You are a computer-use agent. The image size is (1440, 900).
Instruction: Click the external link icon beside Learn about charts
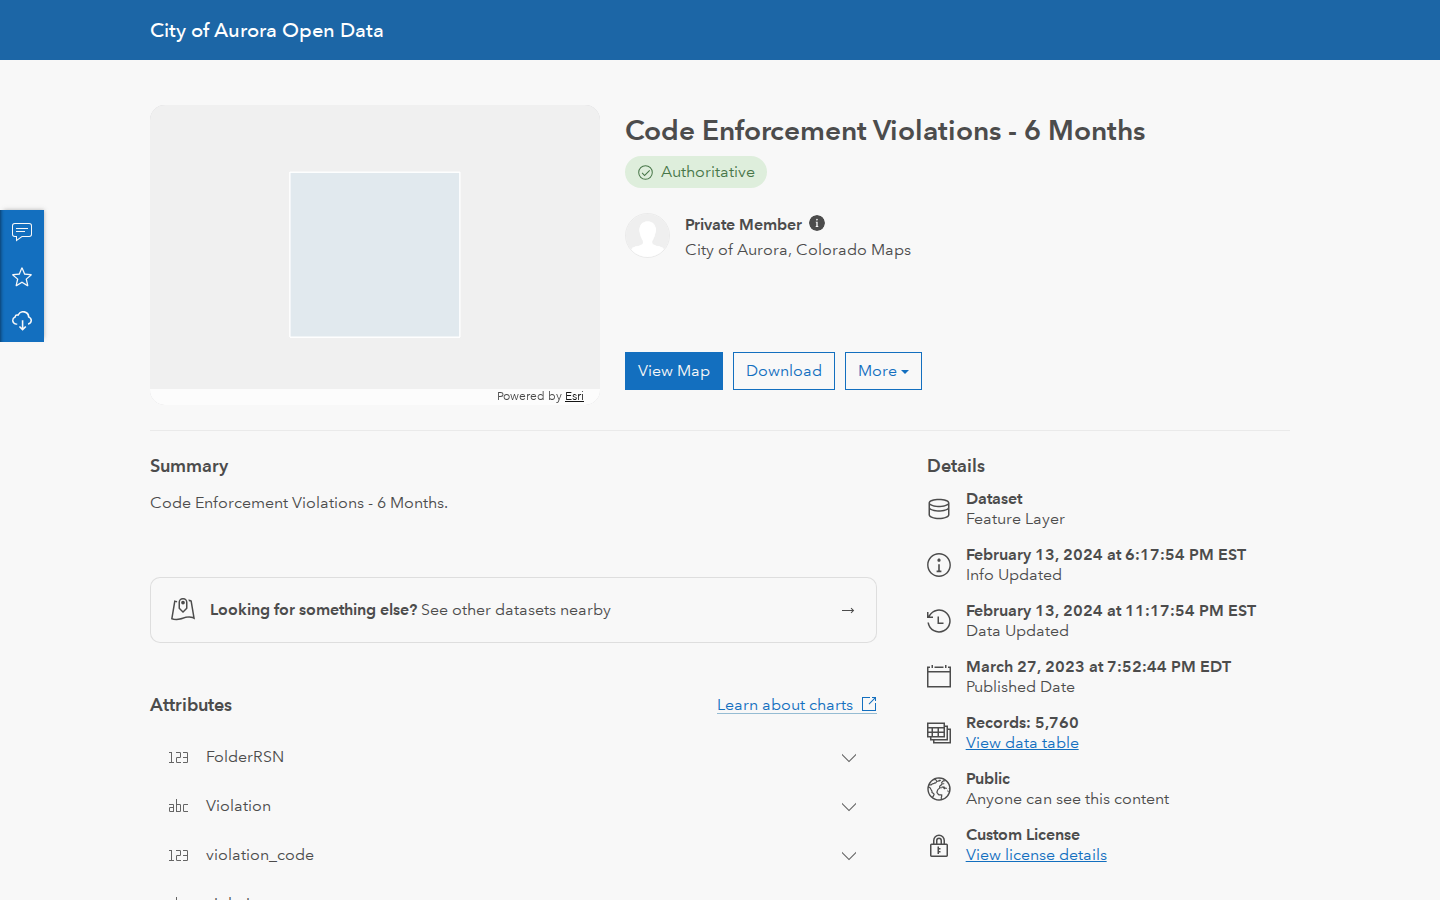click(x=869, y=704)
